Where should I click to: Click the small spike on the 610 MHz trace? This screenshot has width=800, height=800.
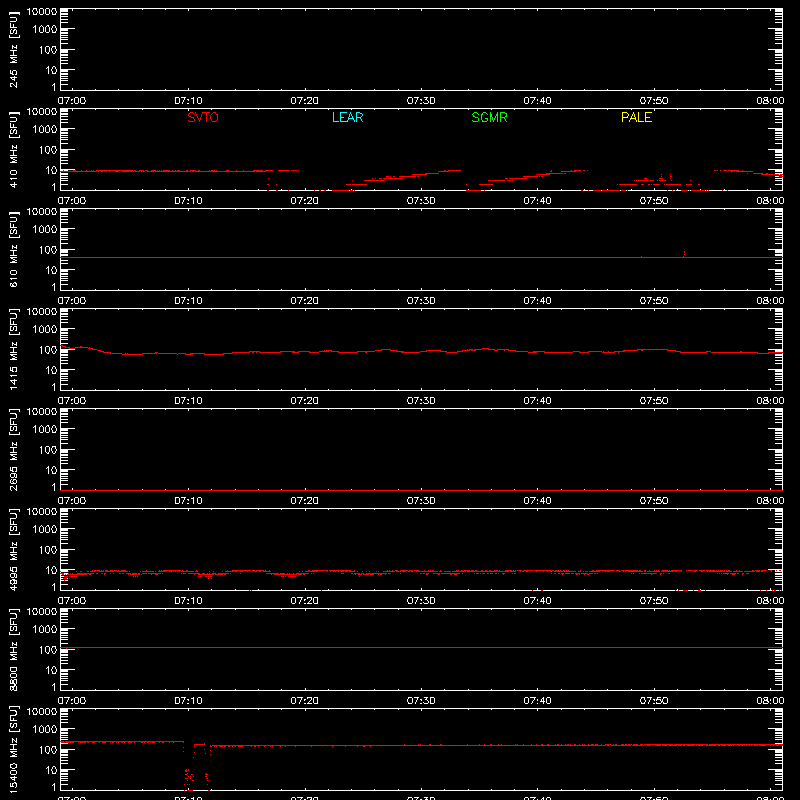tap(684, 254)
